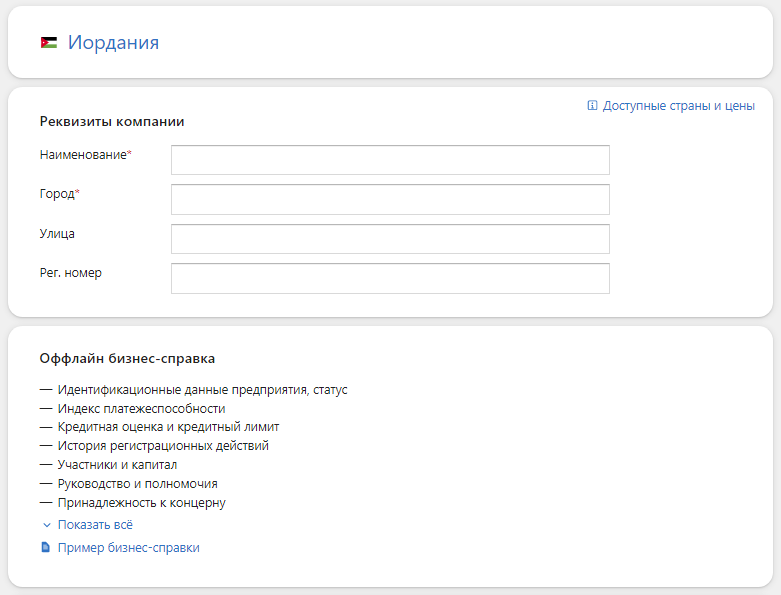Click the Jordan flag icon
This screenshot has width=781, height=595.
[x=49, y=43]
